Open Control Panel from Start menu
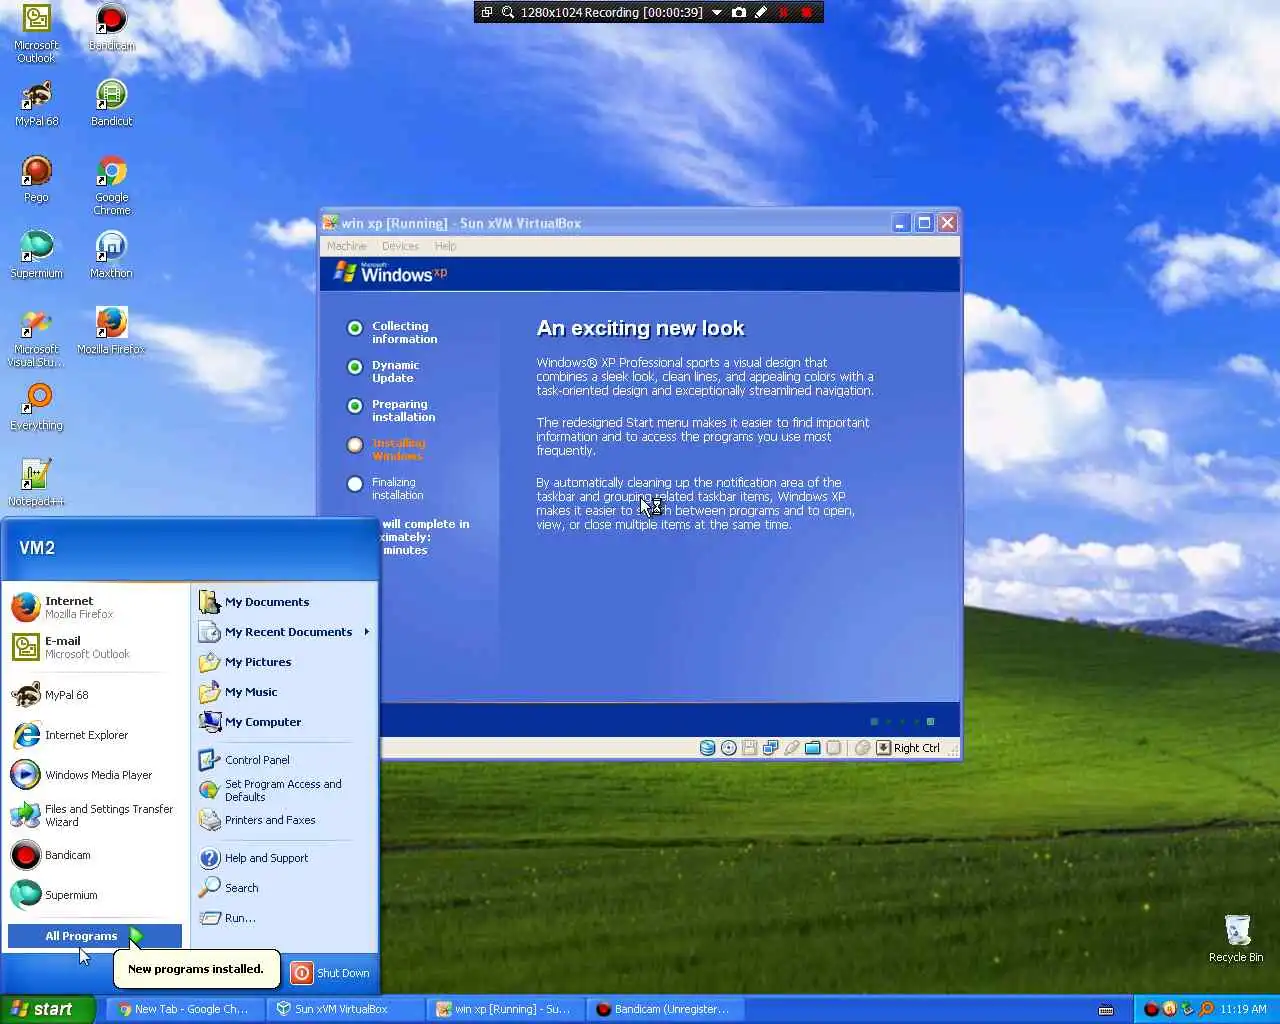This screenshot has height=1024, width=1280. [x=285, y=760]
